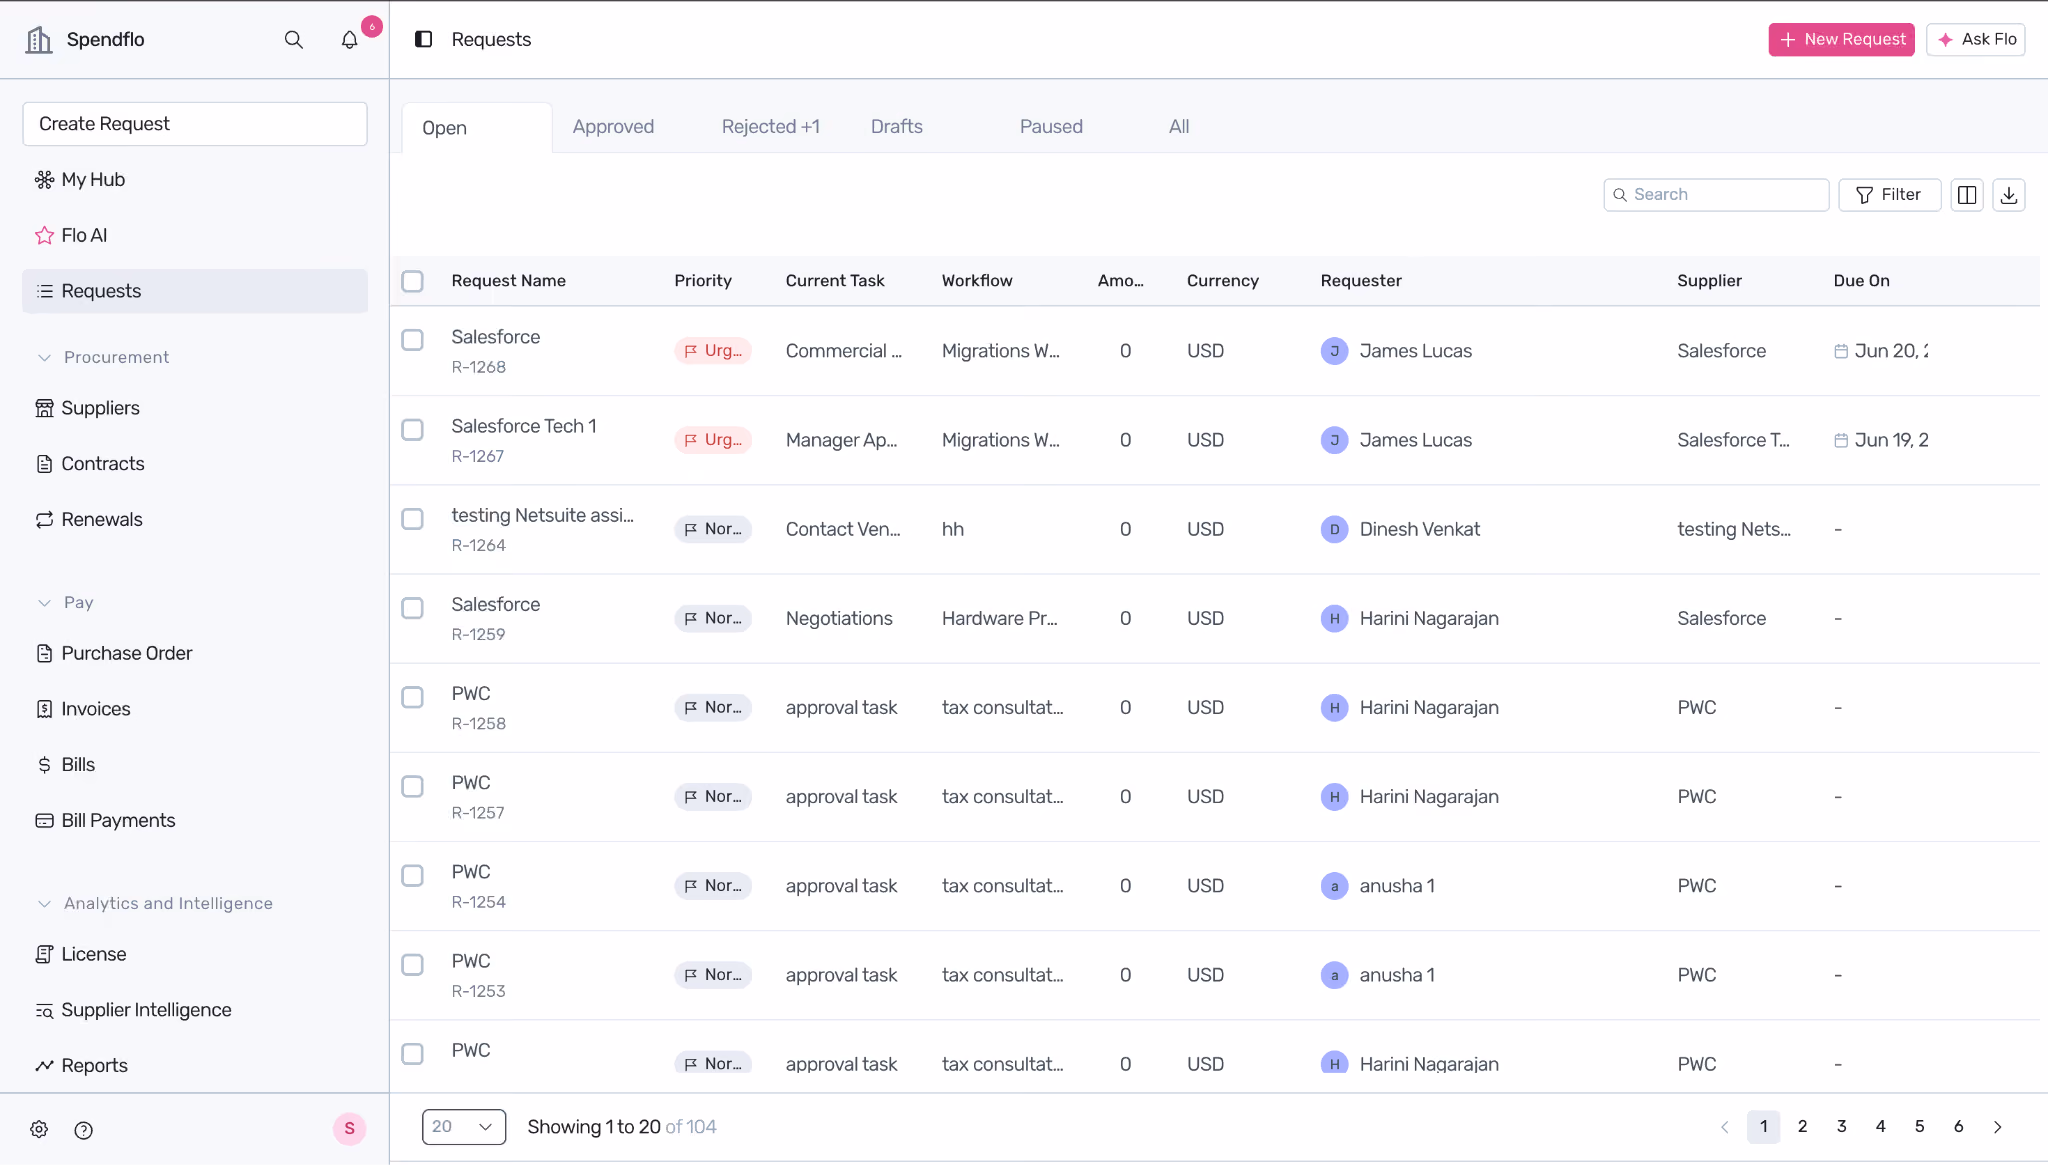Open the column layout settings icon
The height and width of the screenshot is (1165, 2048).
1967,195
